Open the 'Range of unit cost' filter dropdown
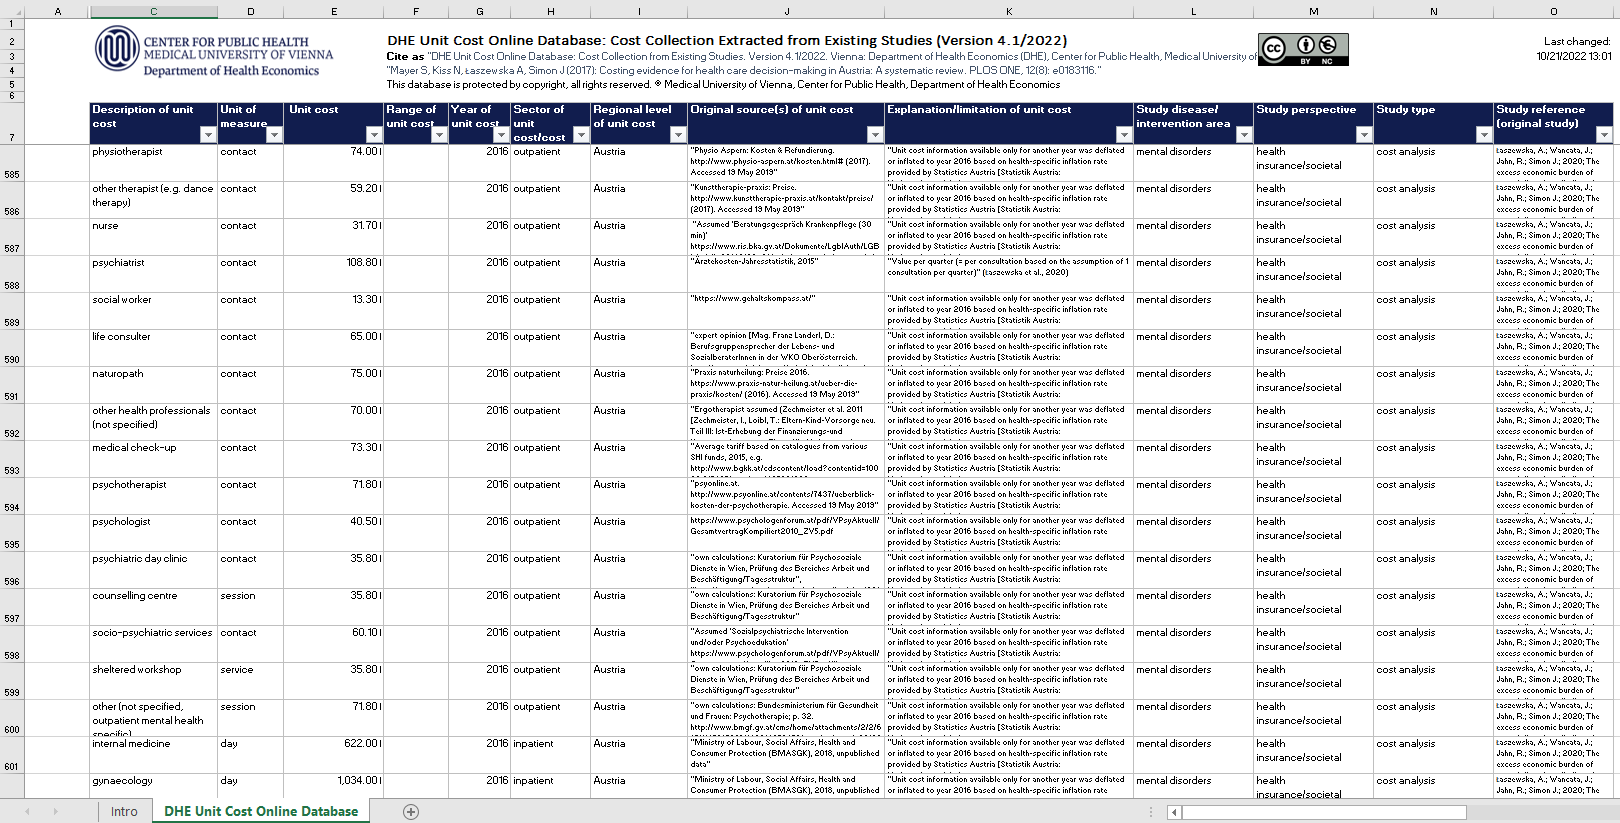1620x823 pixels. pos(438,135)
